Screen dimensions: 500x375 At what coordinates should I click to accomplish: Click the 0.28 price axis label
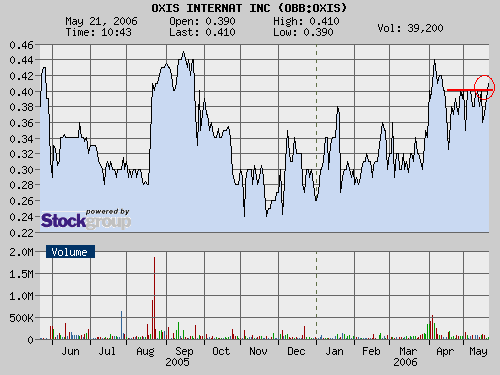pyautogui.click(x=21, y=185)
